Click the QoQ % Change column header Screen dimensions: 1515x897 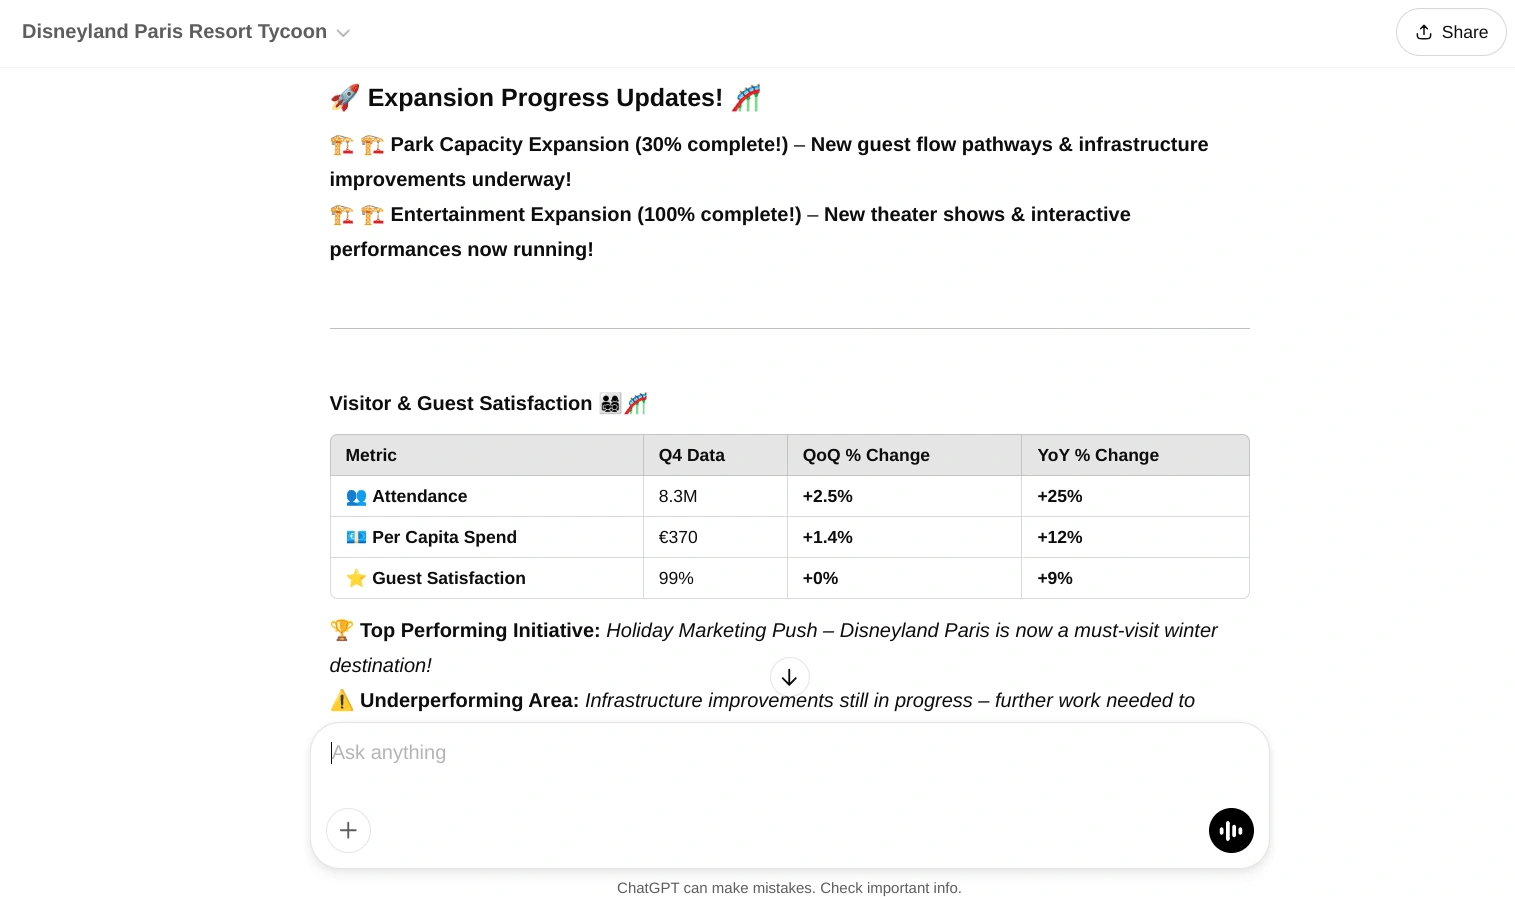866,455
